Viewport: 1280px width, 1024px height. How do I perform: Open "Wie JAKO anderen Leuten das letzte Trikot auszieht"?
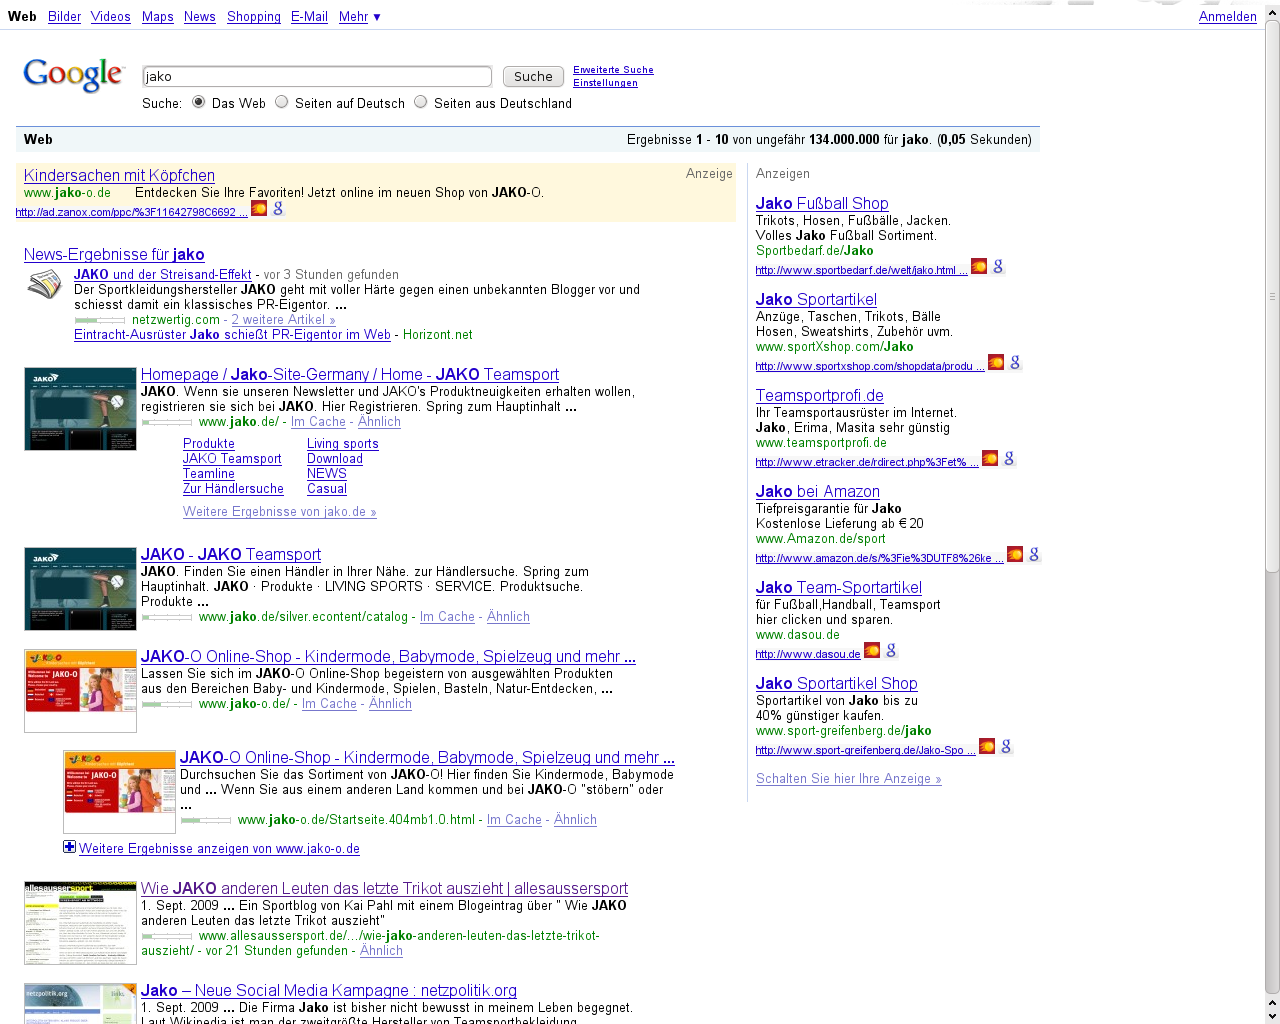tap(384, 888)
